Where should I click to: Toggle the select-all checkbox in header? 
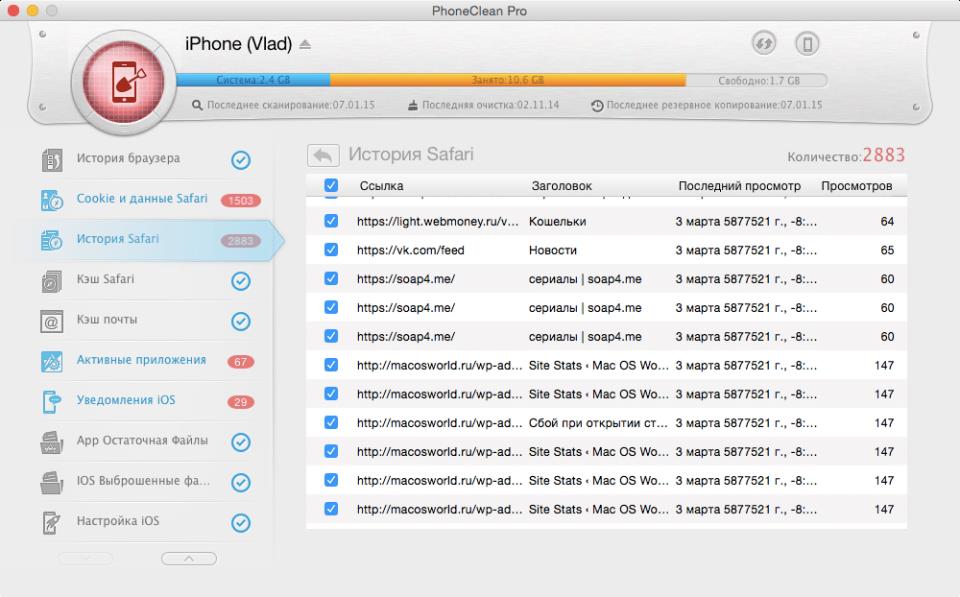pyautogui.click(x=331, y=185)
